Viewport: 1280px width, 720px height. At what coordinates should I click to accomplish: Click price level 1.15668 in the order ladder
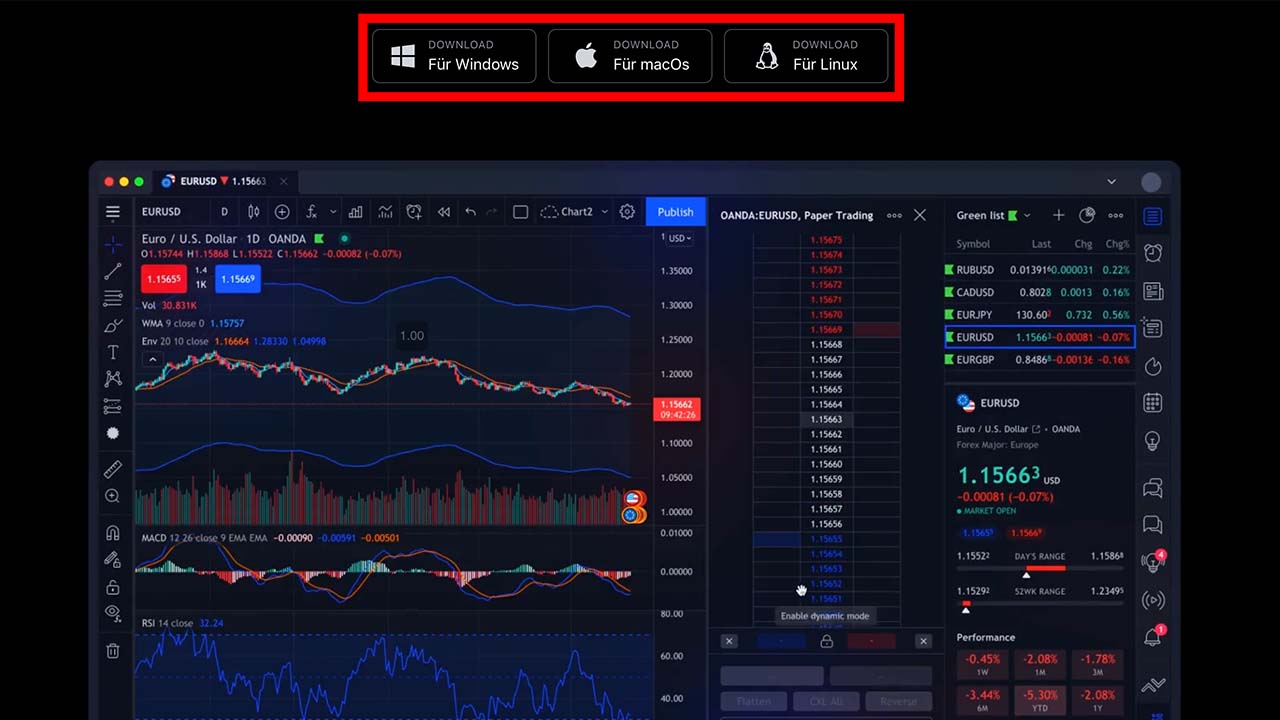[826, 344]
